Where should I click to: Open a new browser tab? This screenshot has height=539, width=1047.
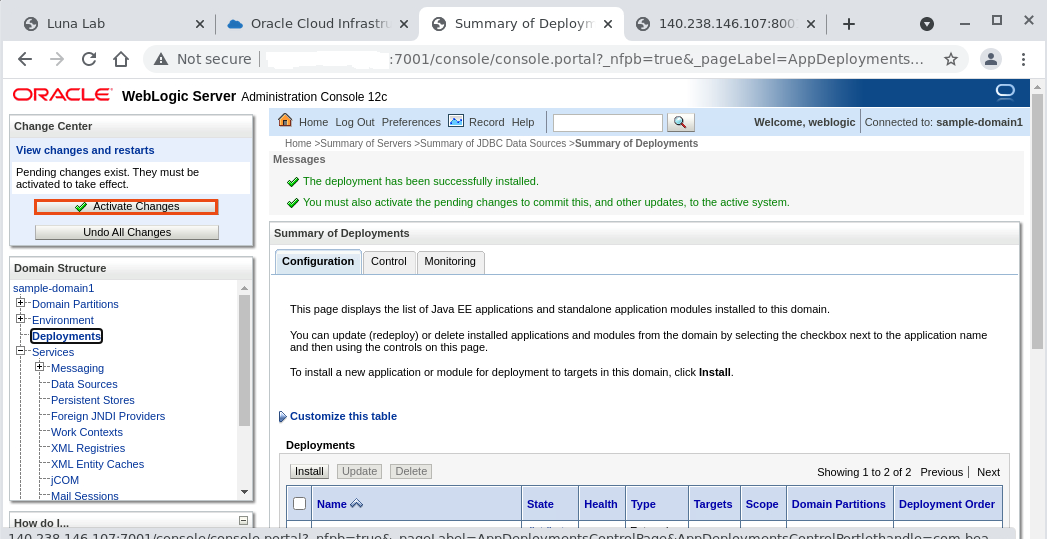click(x=849, y=24)
